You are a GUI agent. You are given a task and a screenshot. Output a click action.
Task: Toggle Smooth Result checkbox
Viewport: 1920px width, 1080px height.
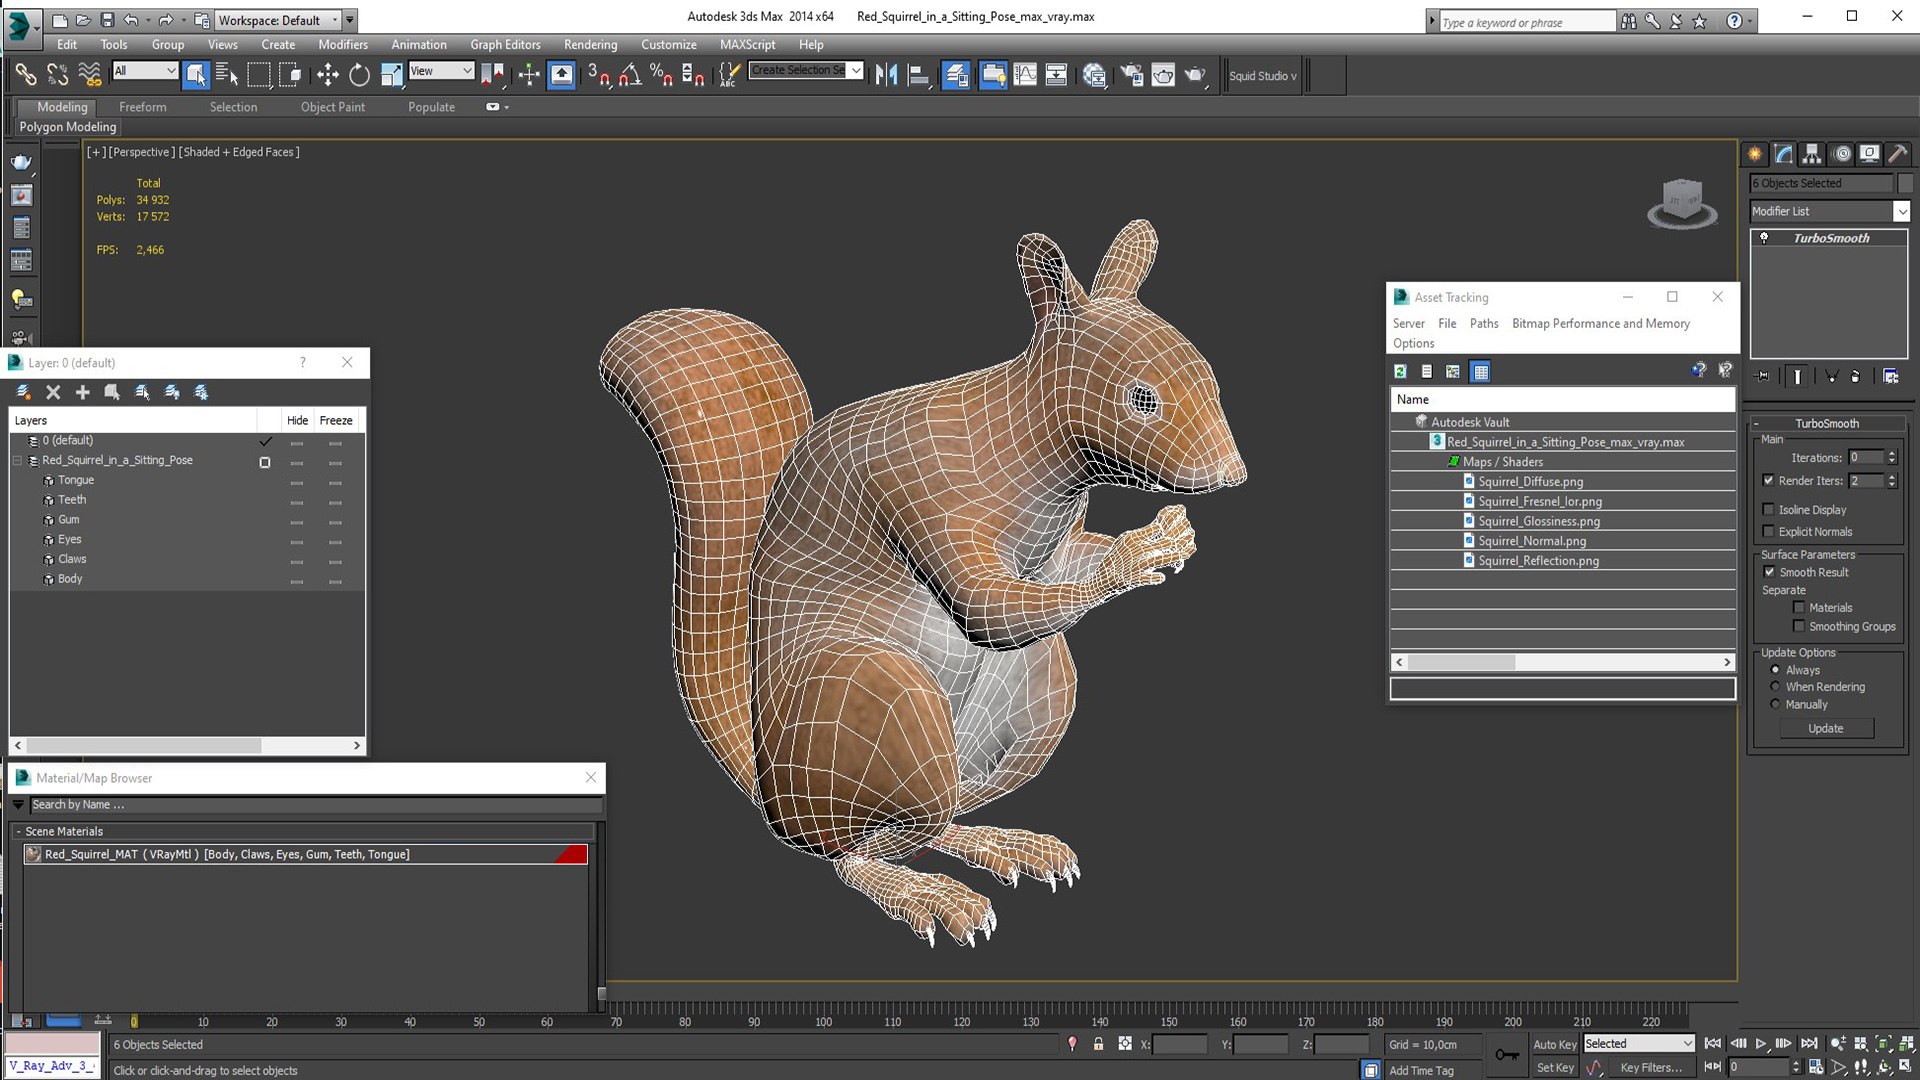(x=1769, y=572)
